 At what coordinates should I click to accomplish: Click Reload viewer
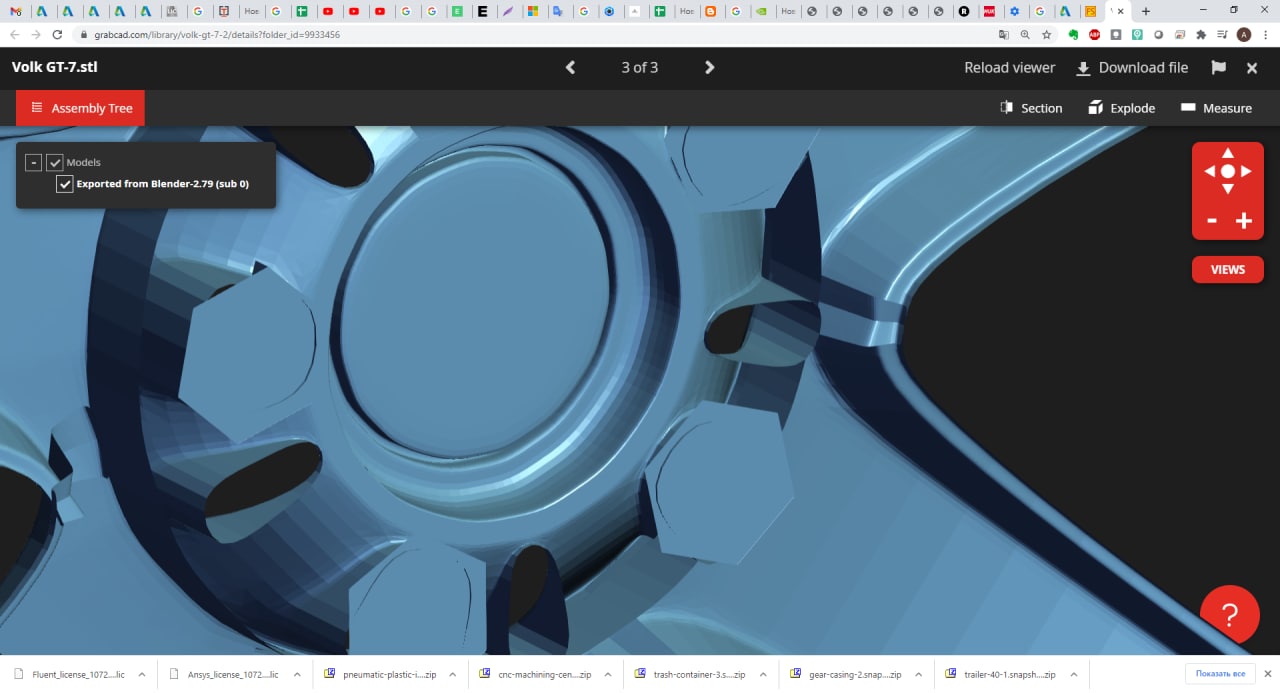pos(1009,68)
